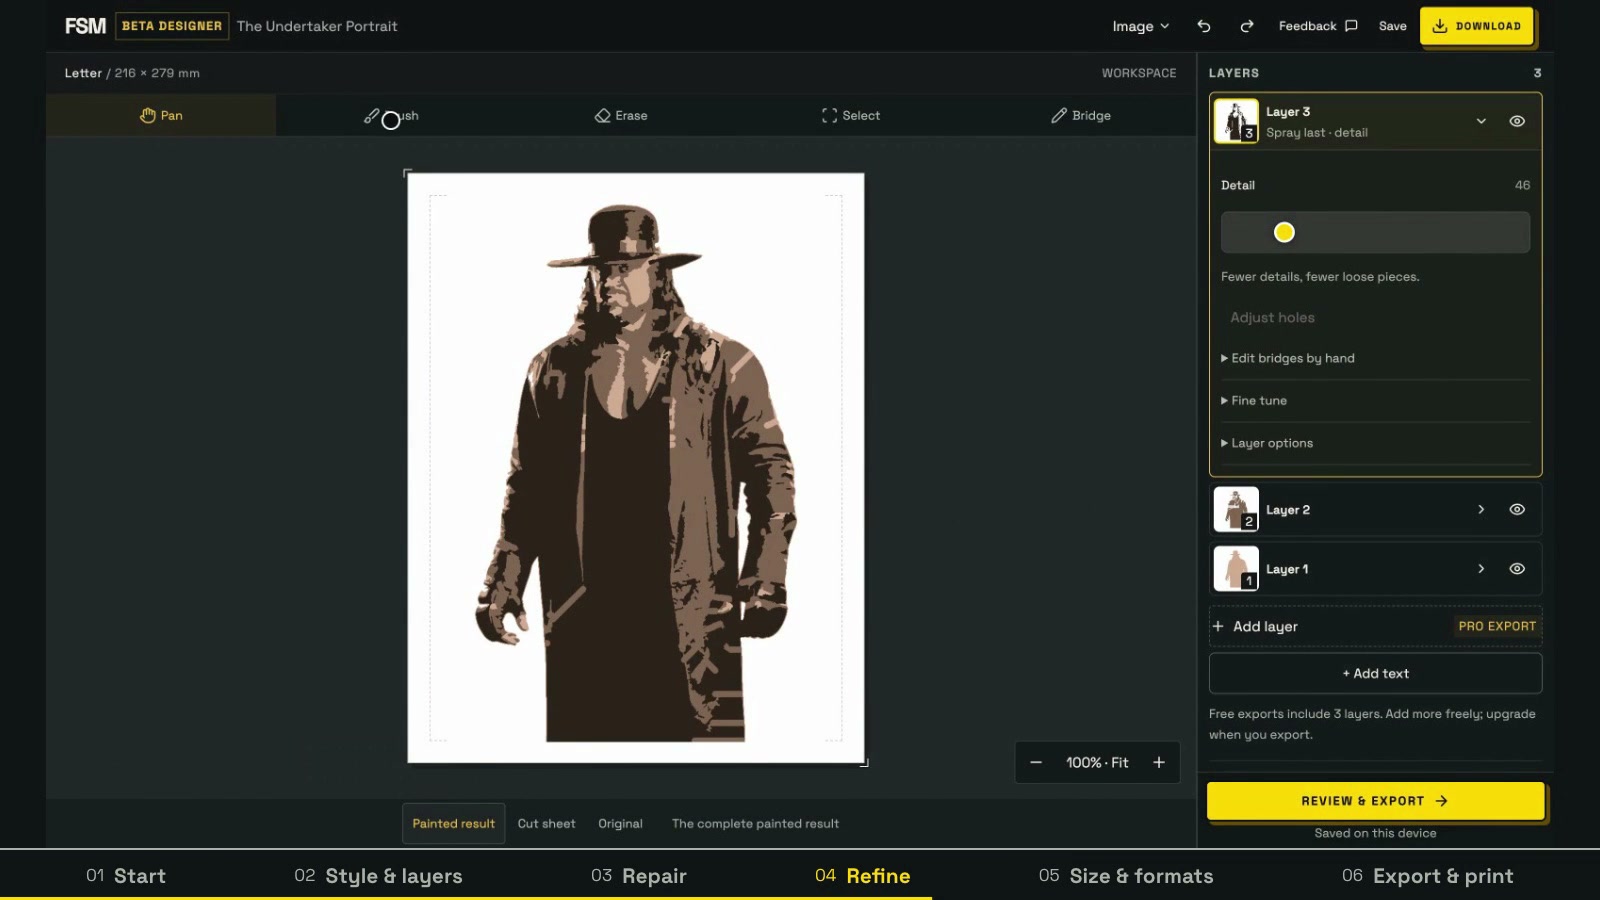This screenshot has height=900, width=1600.
Task: Zoom in with the plus icon
Action: 1159,762
